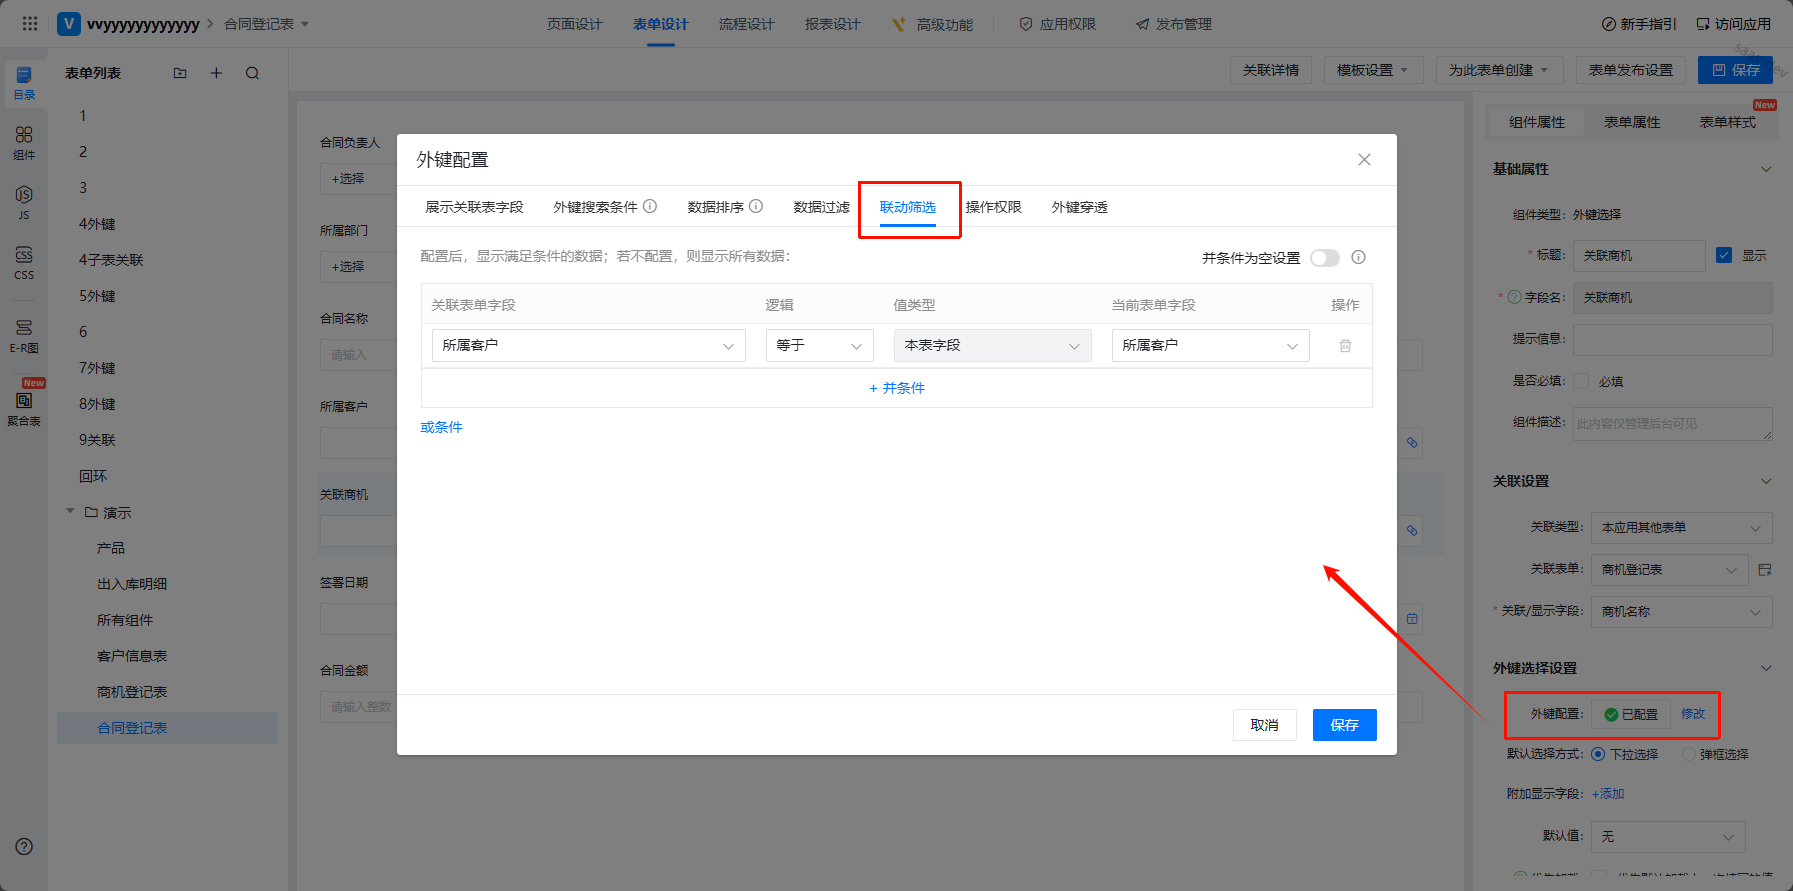Switch to the 数据过滤 tab
1793x891 pixels.
click(x=821, y=207)
